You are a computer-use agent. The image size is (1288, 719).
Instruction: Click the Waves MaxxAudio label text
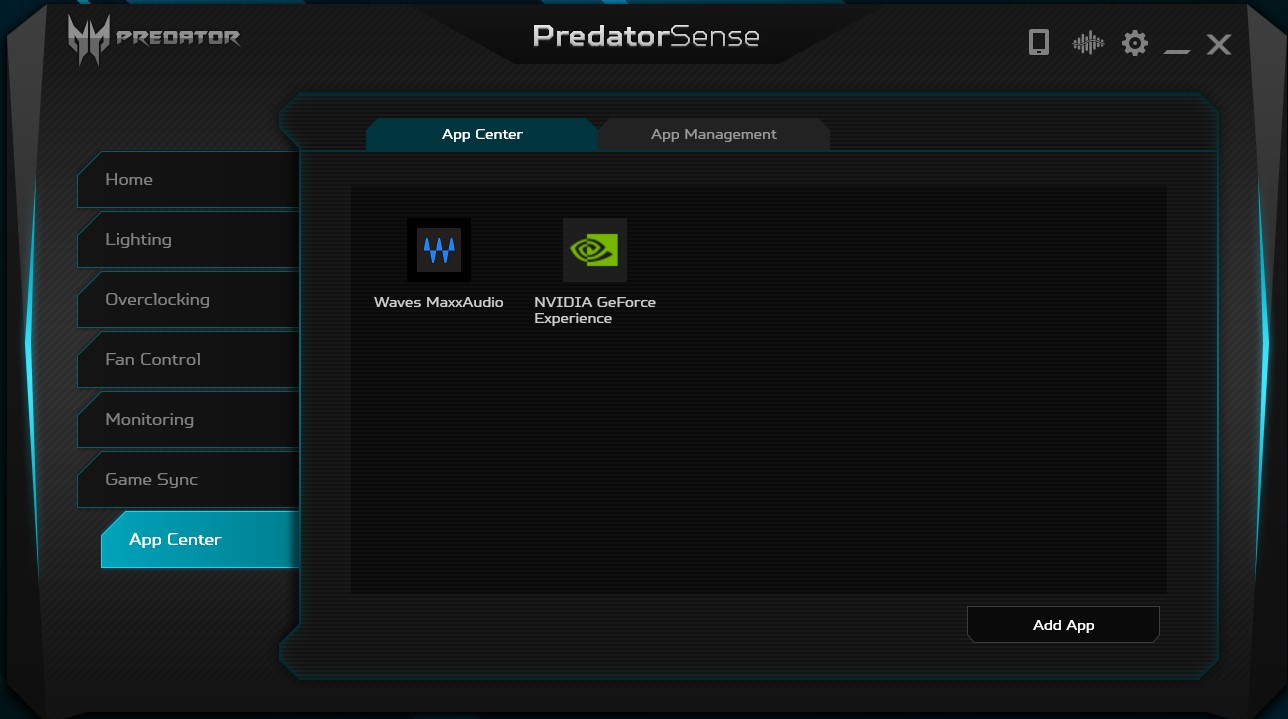(x=439, y=302)
